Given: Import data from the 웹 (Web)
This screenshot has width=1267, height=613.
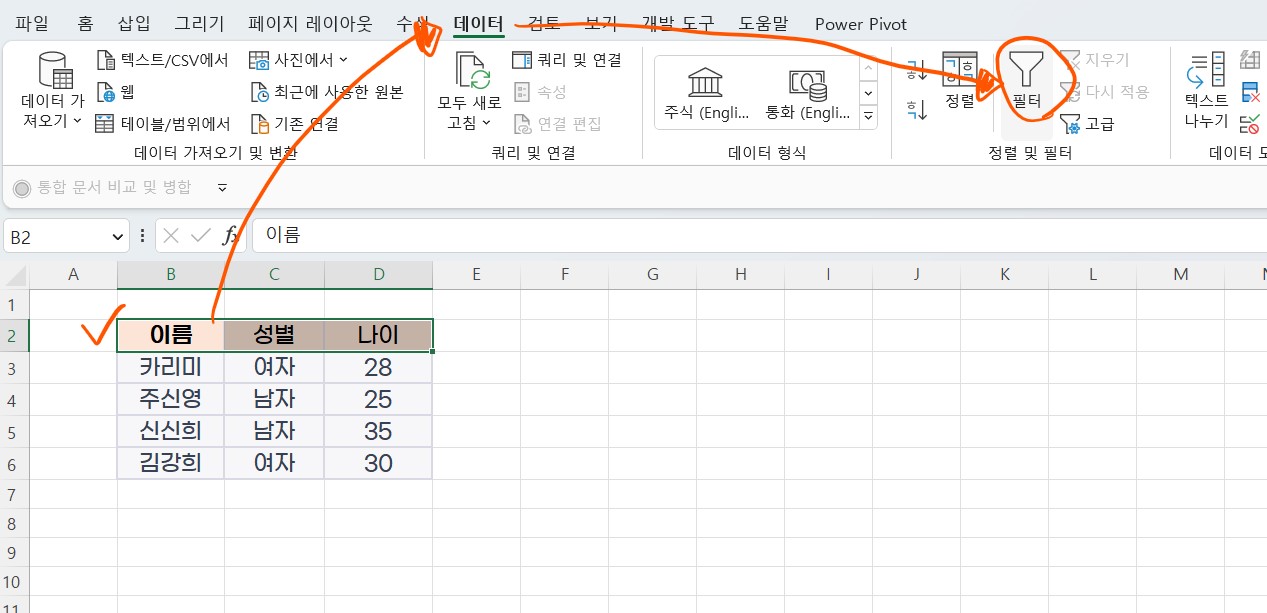Looking at the screenshot, I should 112,91.
